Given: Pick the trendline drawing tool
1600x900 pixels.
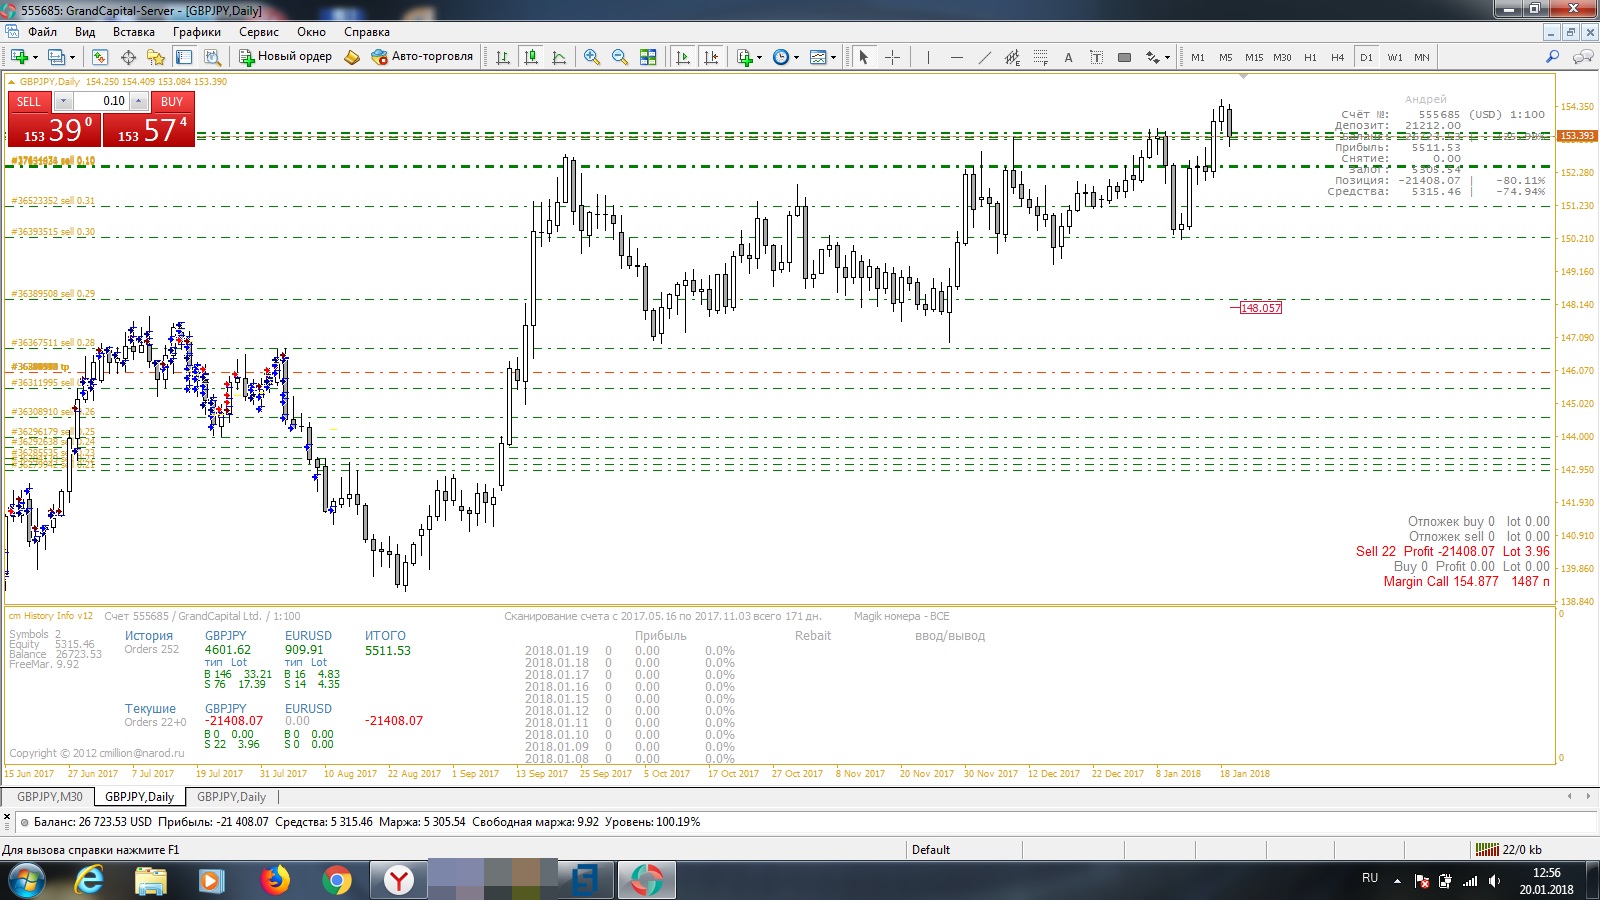Looking at the screenshot, I should click(x=985, y=57).
